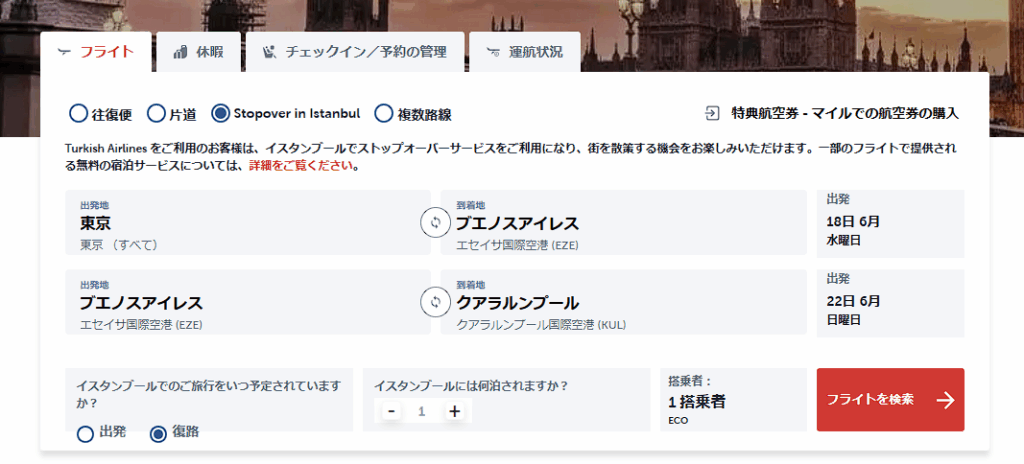Click the 詳細をご覧ください link
This screenshot has width=1024, height=464.
point(304,166)
